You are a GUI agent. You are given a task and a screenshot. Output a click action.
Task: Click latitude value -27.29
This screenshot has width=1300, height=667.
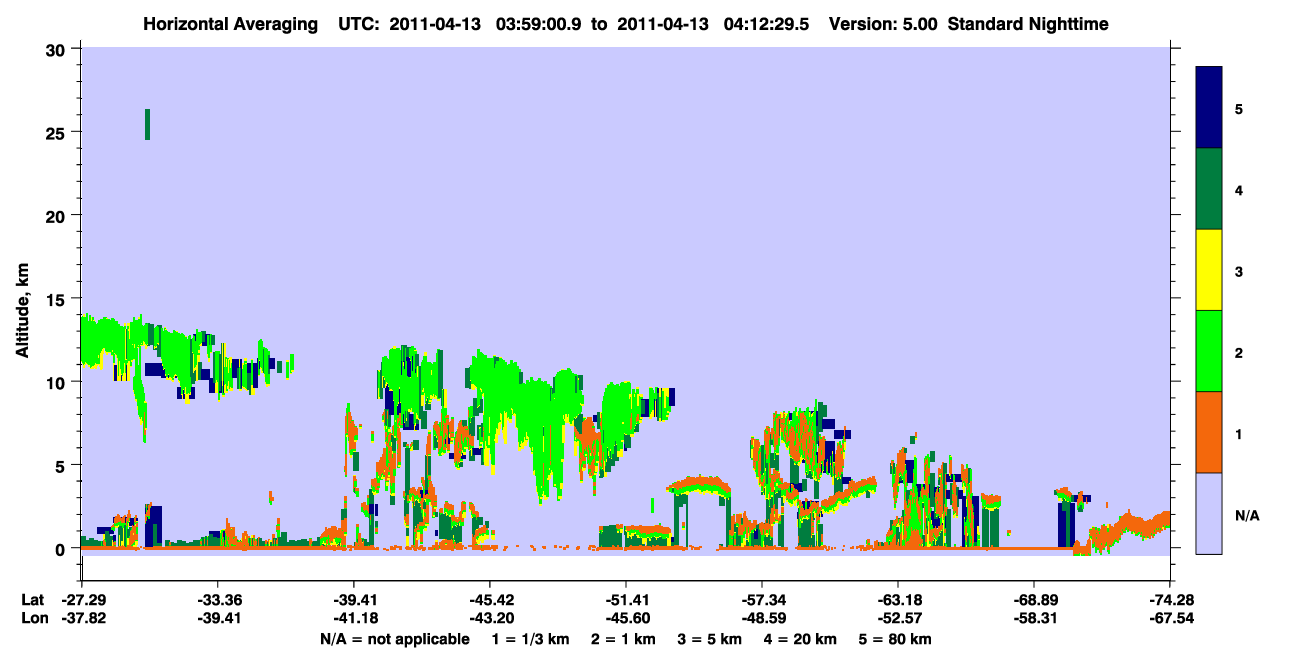click(x=81, y=600)
